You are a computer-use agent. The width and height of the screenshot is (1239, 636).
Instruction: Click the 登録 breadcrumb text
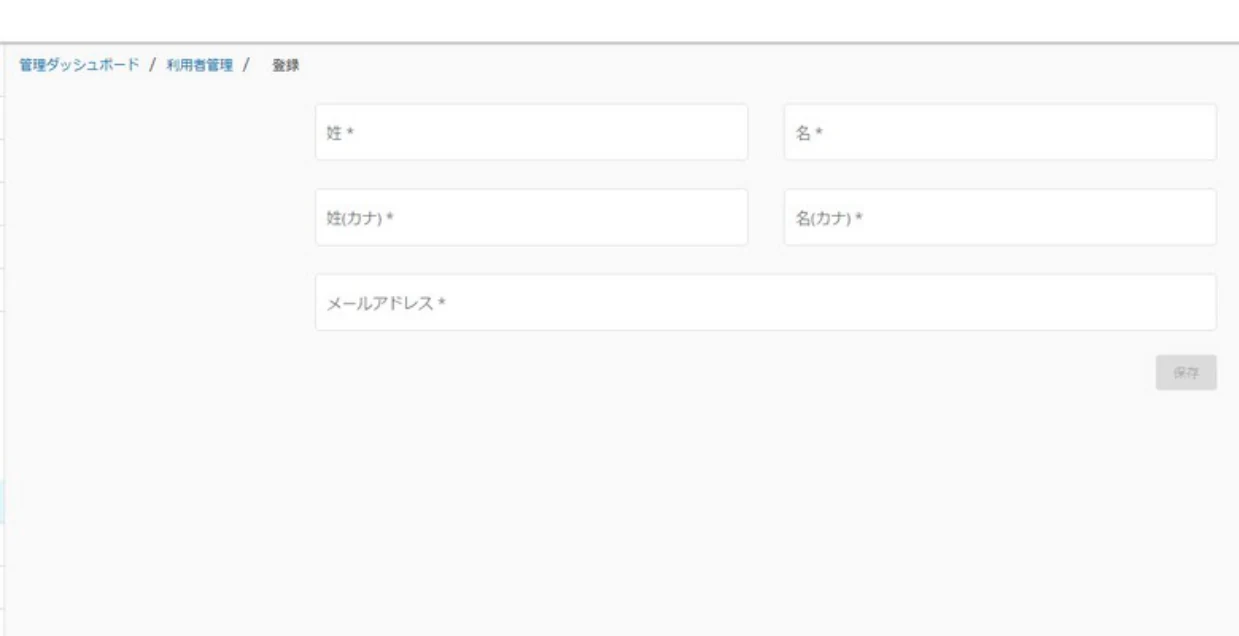click(286, 65)
